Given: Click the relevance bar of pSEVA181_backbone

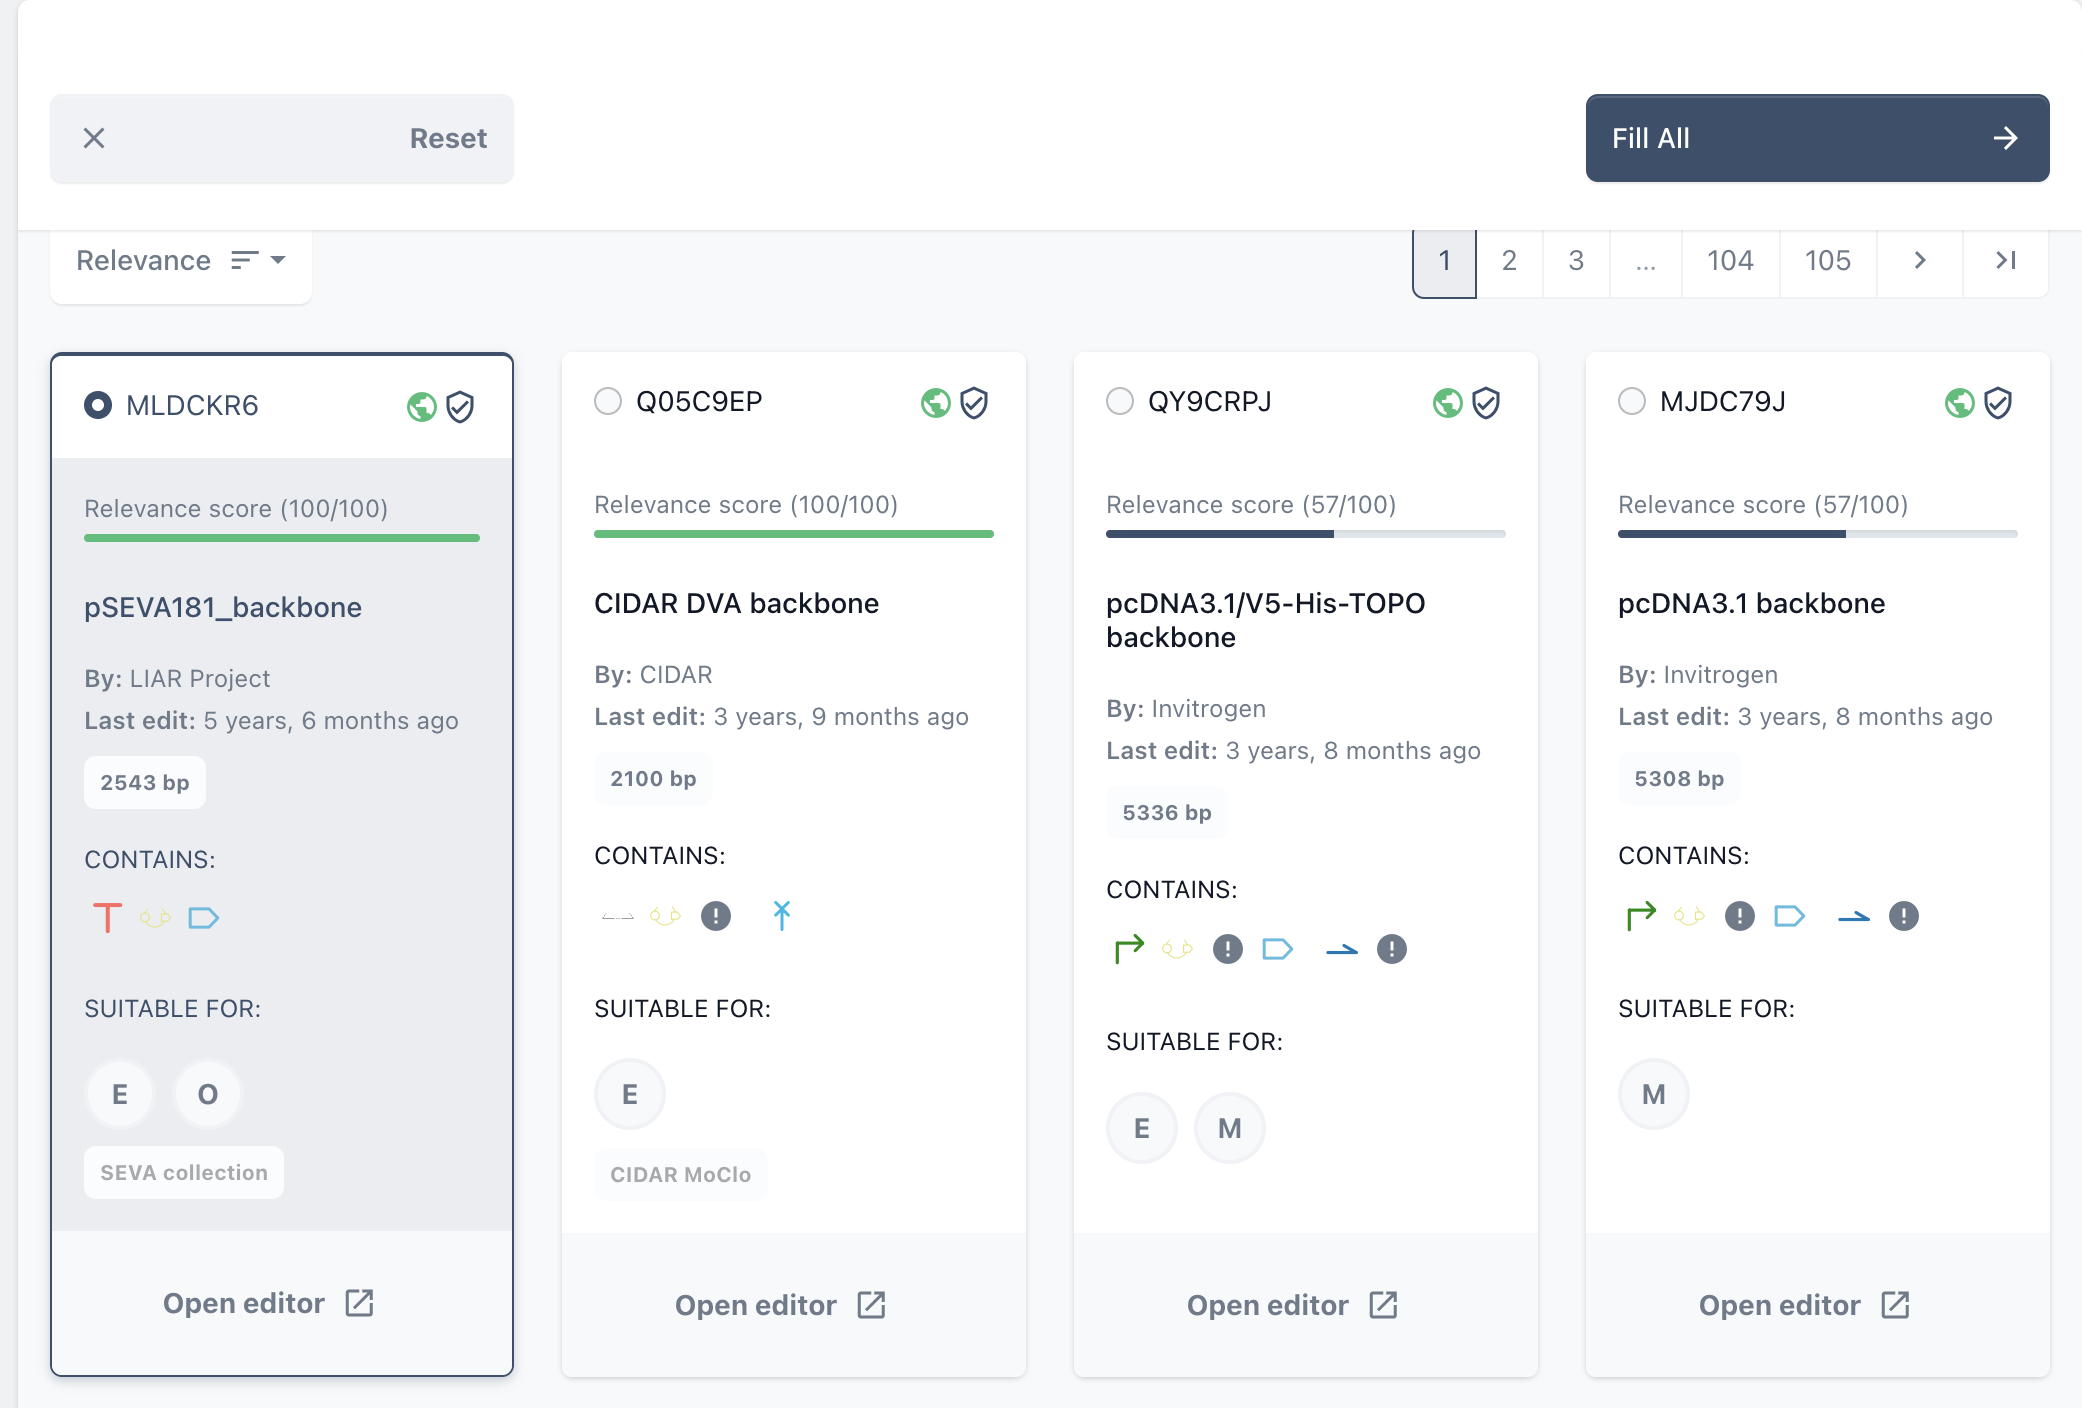Looking at the screenshot, I should (x=282, y=538).
